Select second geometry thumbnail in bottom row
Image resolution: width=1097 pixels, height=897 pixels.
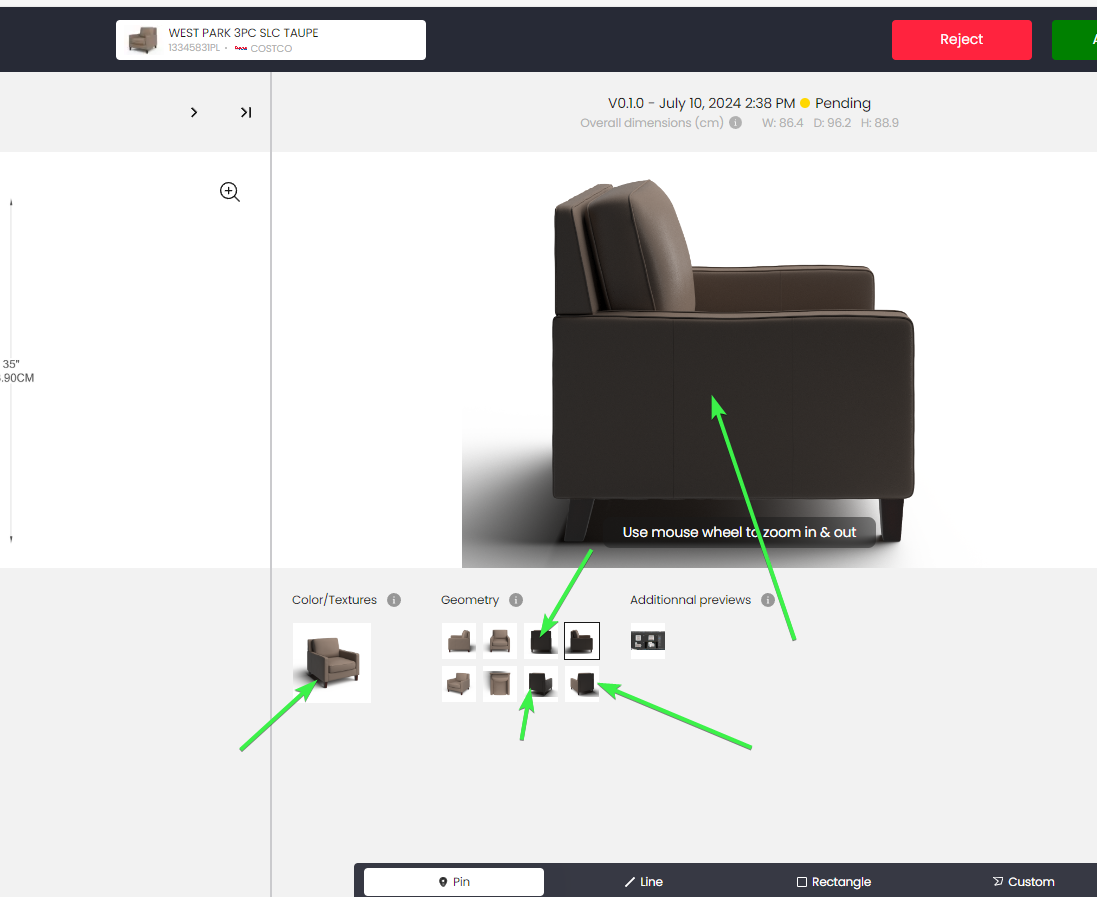tap(500, 683)
